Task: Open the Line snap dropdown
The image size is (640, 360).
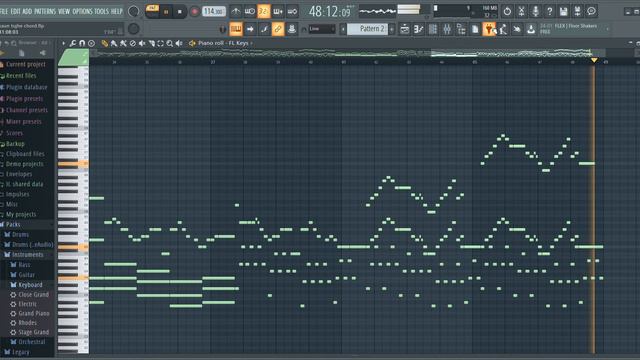Action: [x=322, y=29]
